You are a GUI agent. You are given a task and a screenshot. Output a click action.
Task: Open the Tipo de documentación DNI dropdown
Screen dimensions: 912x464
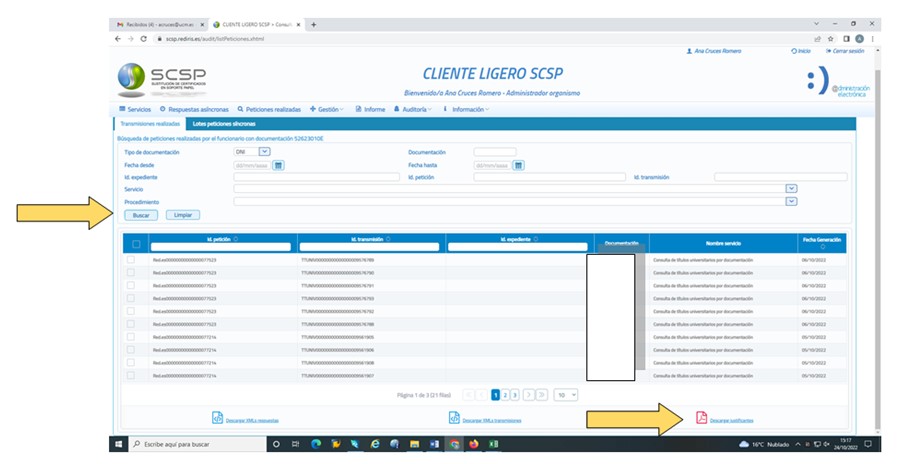click(x=265, y=152)
